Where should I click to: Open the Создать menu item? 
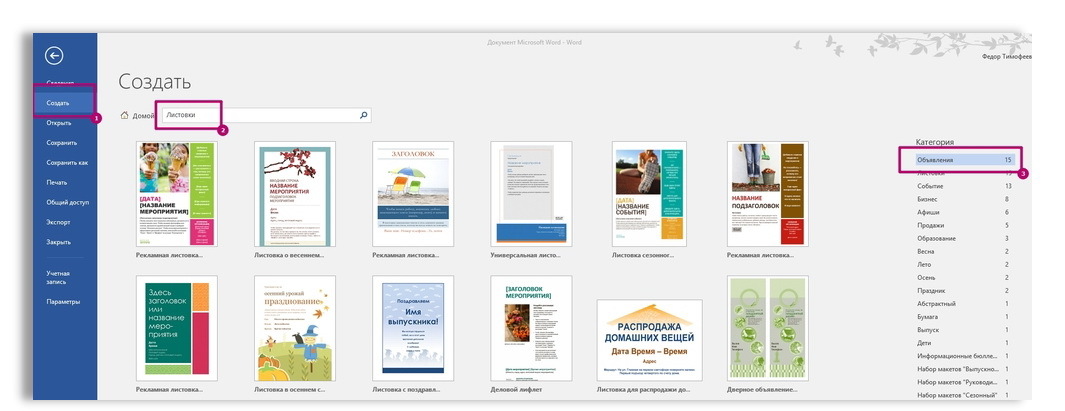59,104
